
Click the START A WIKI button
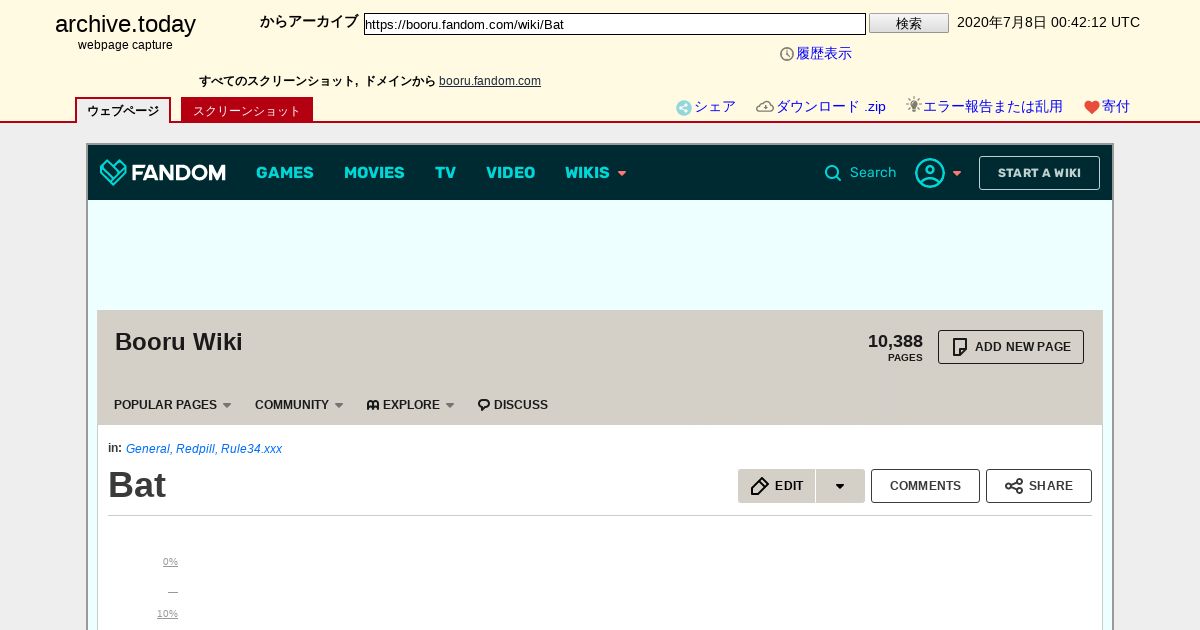click(x=1039, y=173)
